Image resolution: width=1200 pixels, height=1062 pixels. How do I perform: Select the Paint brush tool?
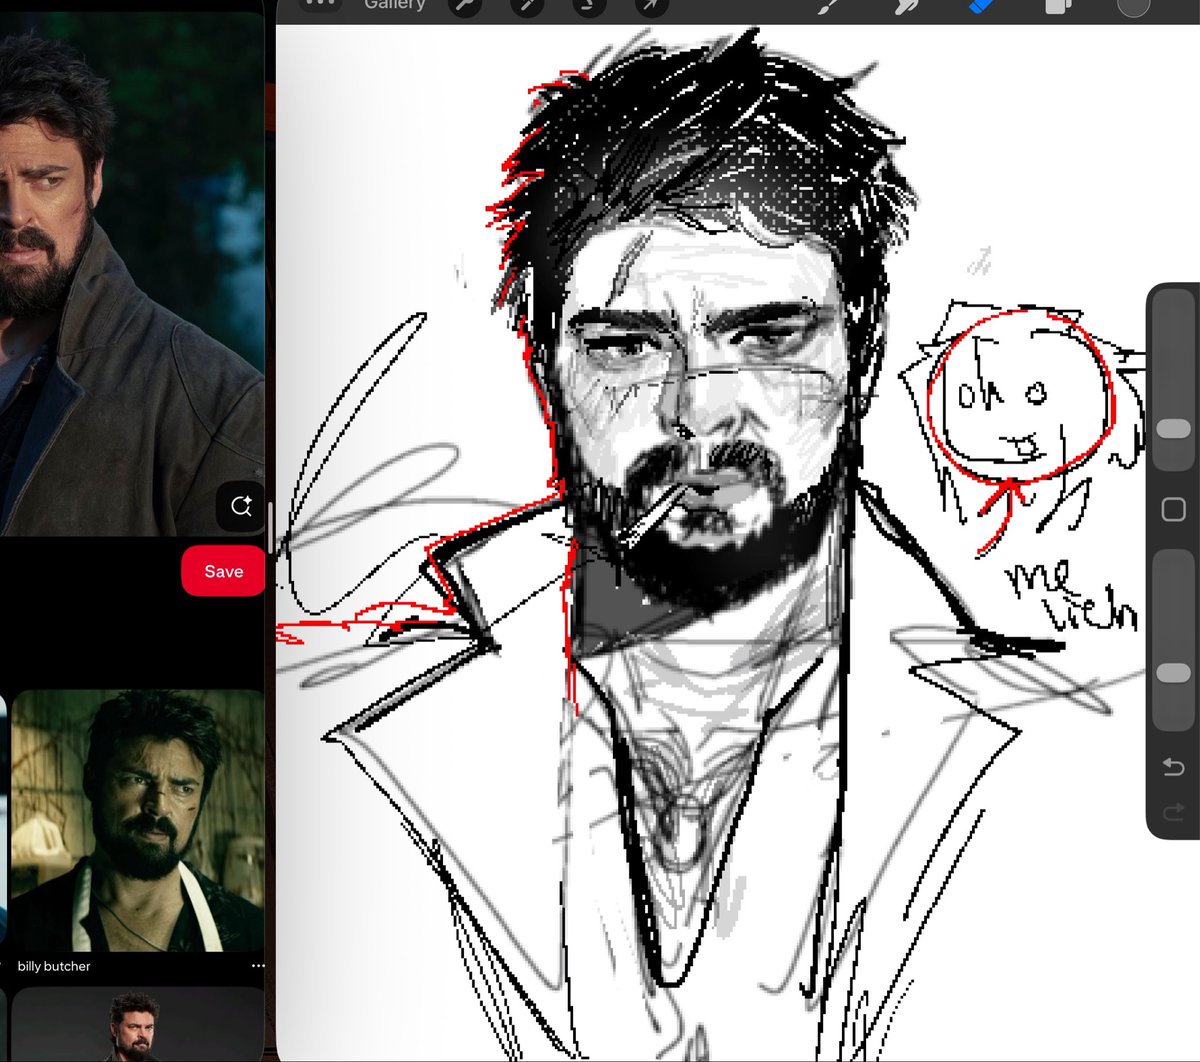click(829, 5)
